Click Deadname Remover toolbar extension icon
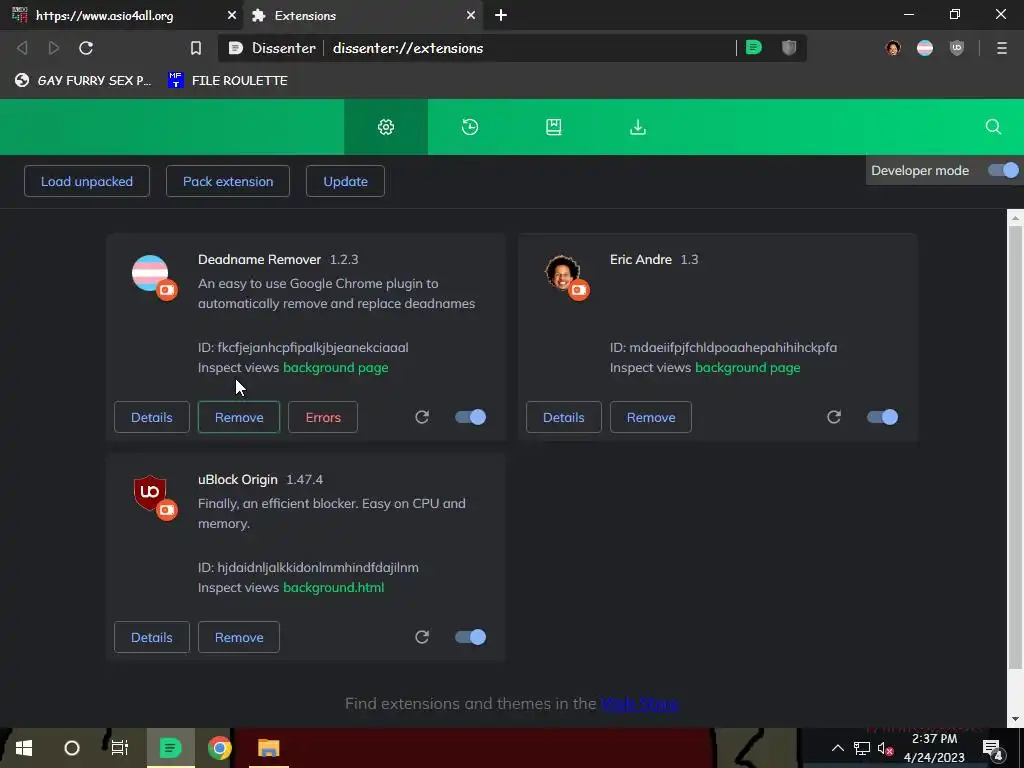Screen dimensions: 1024x768 (925, 48)
